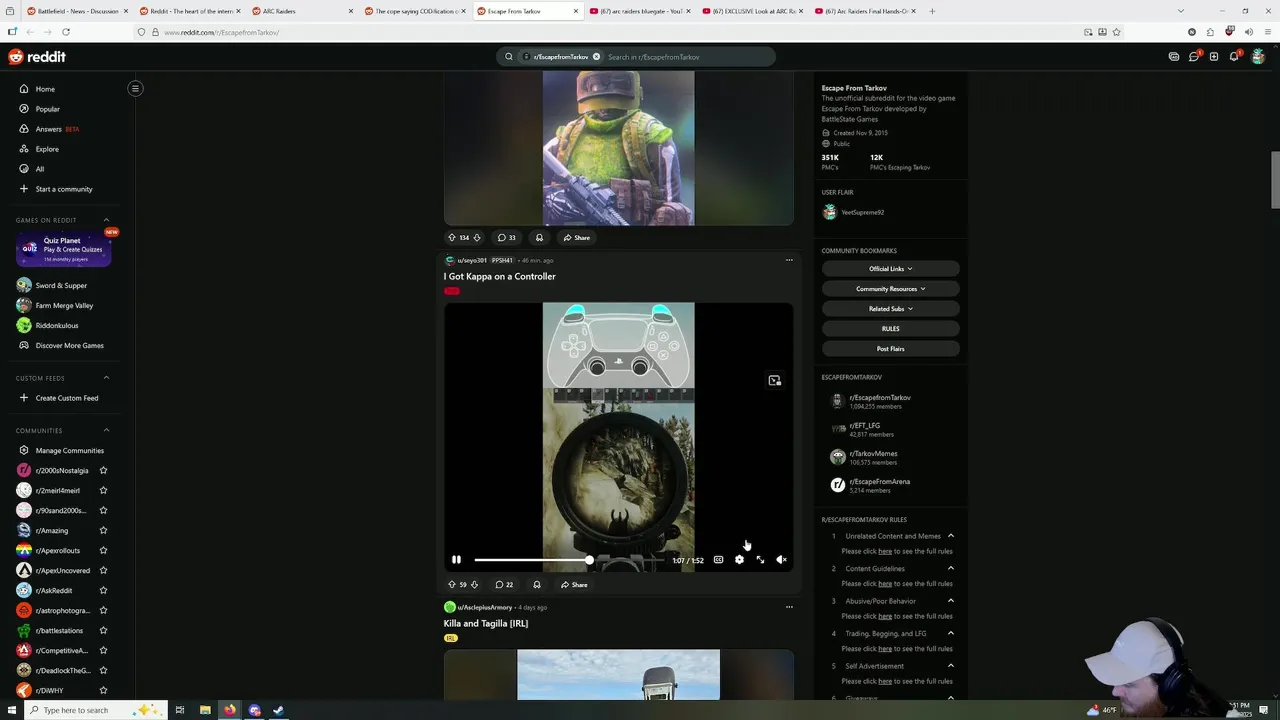Open Reddit chat icon in header
Viewport: 1280px width, 720px height.
click(1194, 57)
